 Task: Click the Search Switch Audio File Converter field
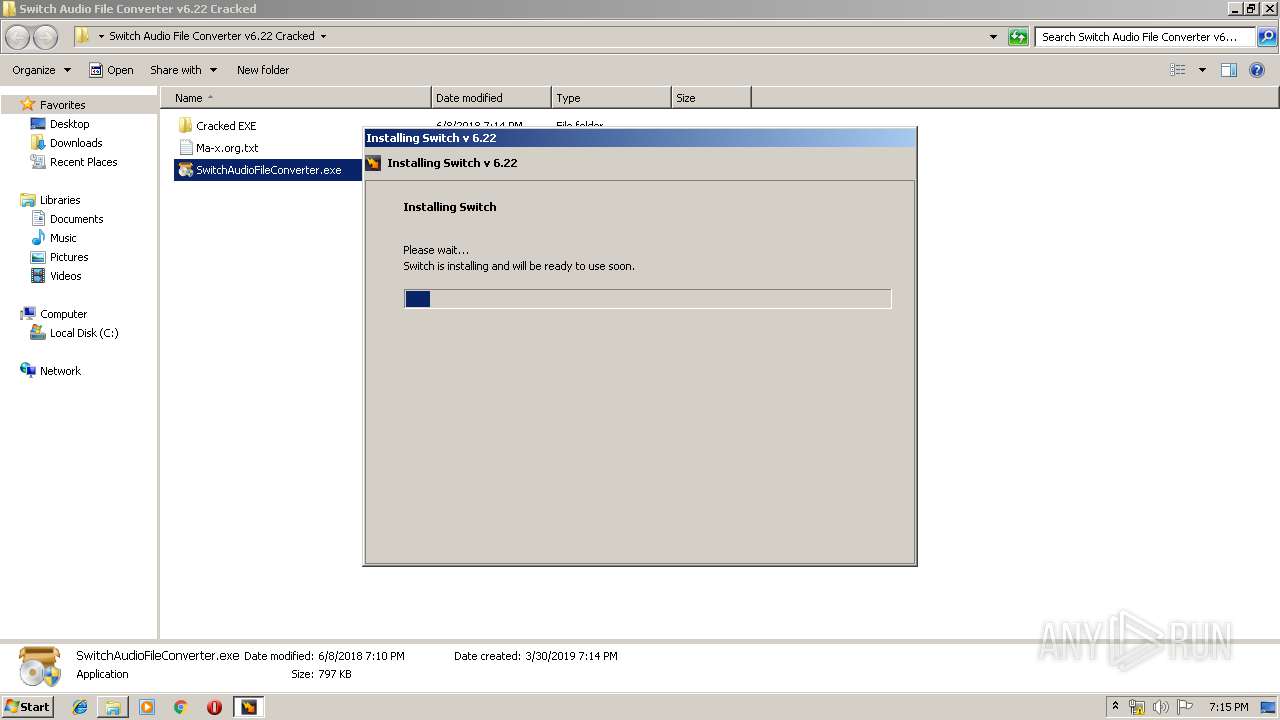(x=1145, y=37)
